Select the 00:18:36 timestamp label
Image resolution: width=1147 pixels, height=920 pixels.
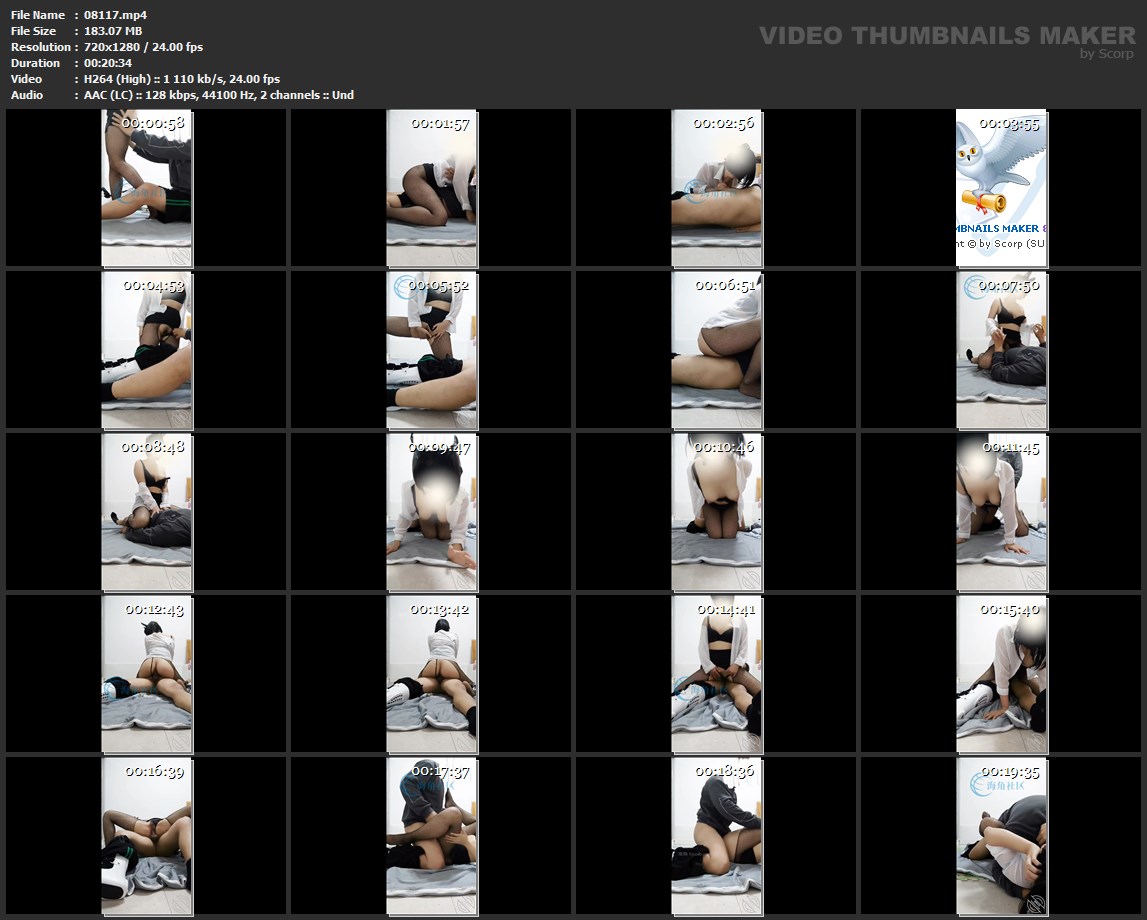726,771
